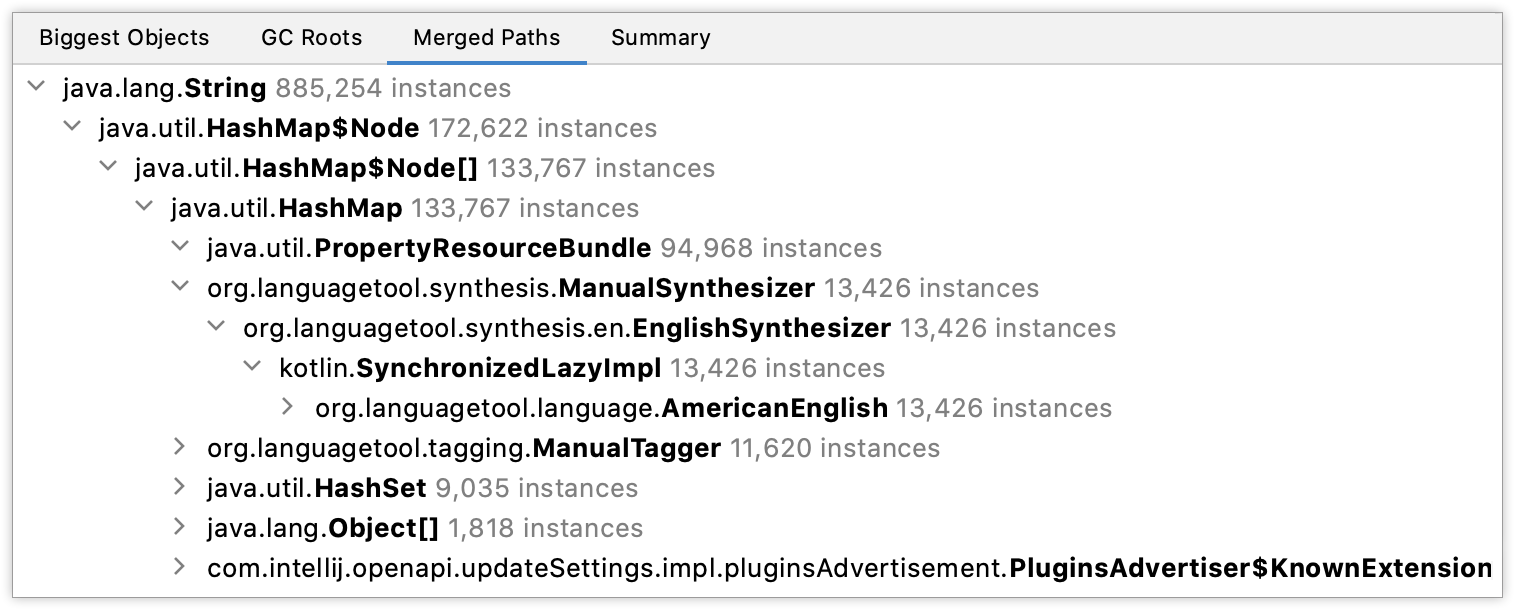This screenshot has height=610, width=1515.
Task: Collapse the EnglishSynthesizer entry
Action: (x=215, y=328)
